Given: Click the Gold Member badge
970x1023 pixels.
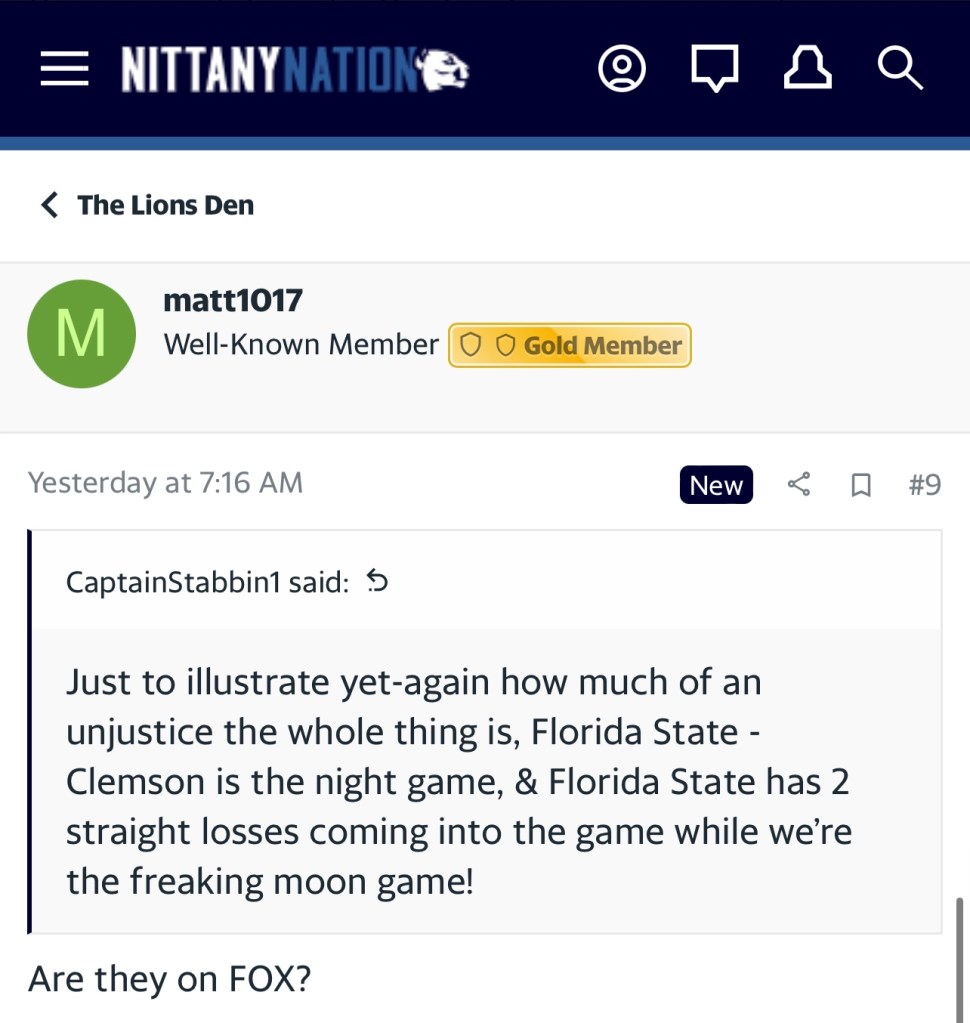Looking at the screenshot, I should [570, 345].
